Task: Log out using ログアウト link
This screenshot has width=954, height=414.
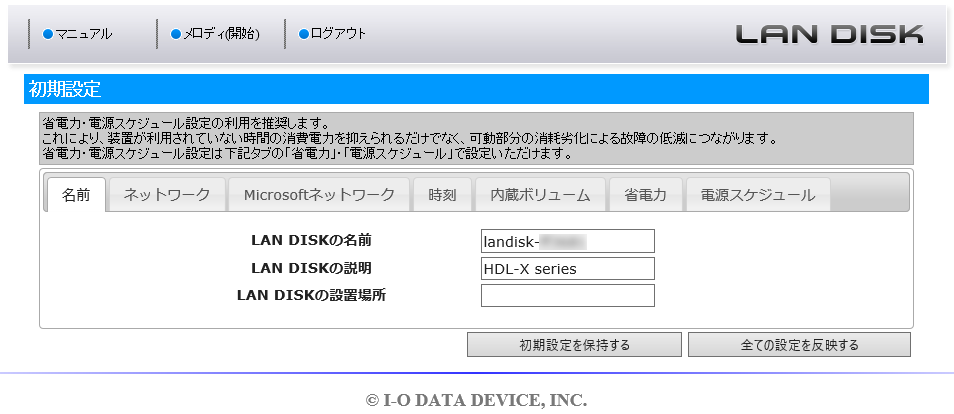Action: pos(338,34)
